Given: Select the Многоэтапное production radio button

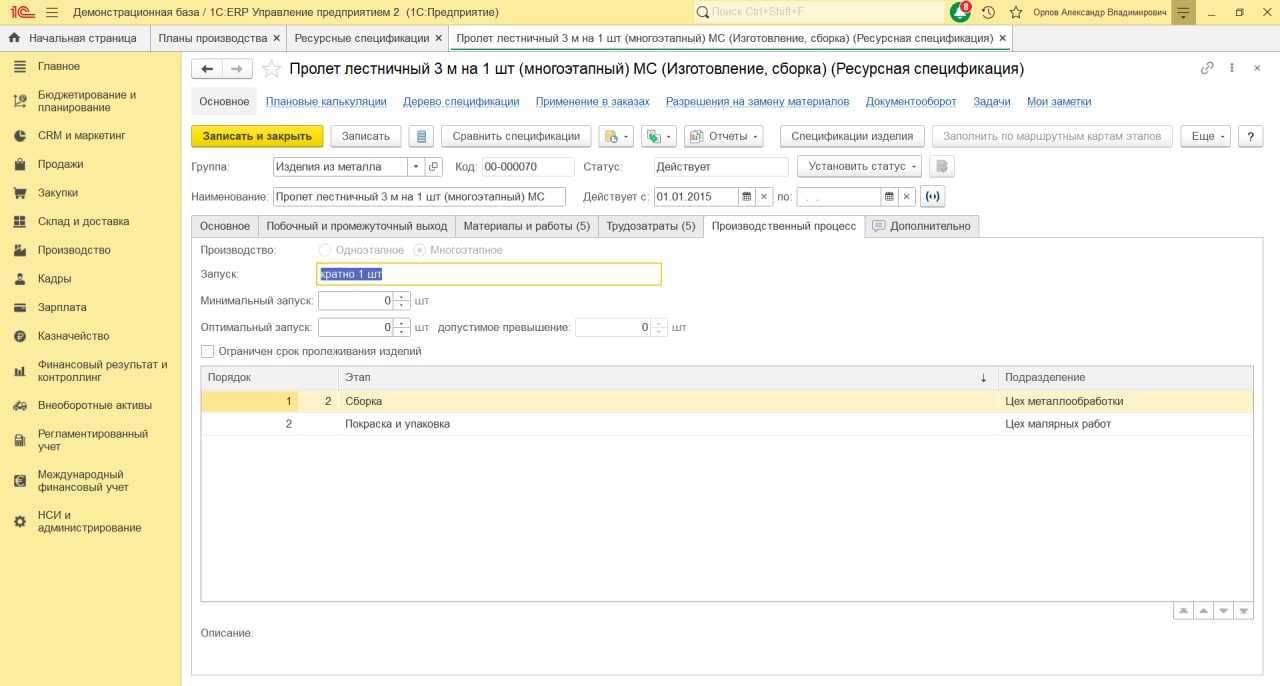Looking at the screenshot, I should tap(420, 250).
